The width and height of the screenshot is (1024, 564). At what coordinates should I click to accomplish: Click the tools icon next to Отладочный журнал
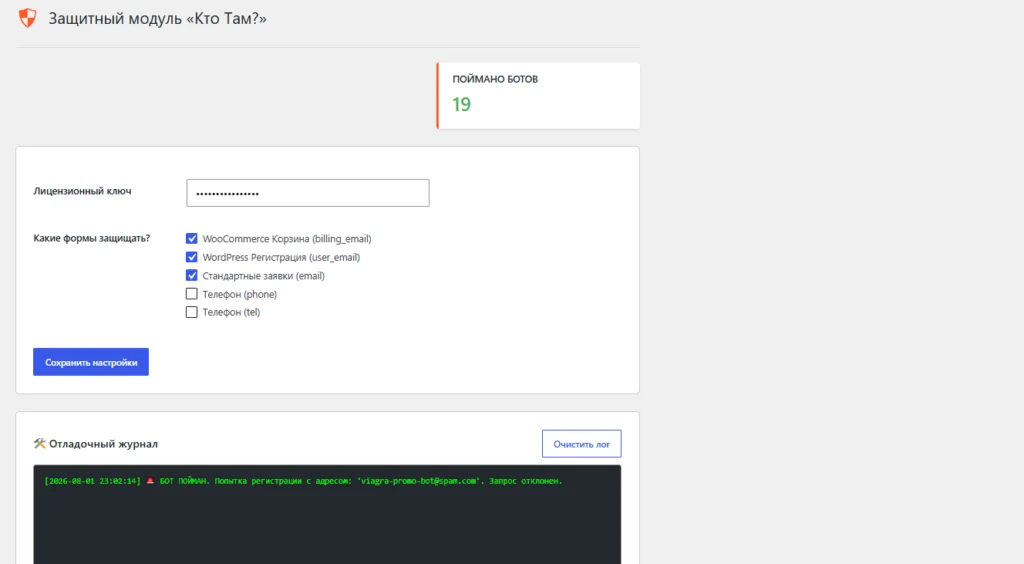39,443
